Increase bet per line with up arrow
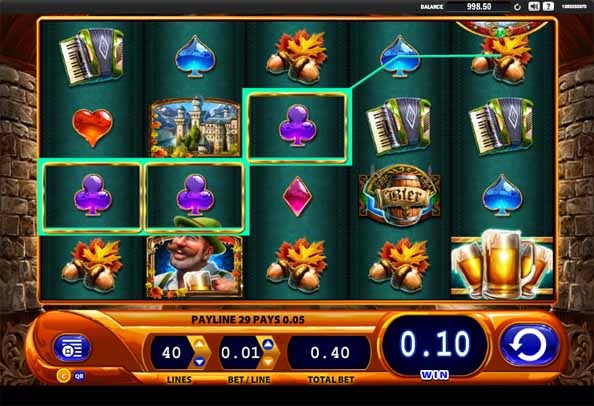Screen dimensions: 594x406 click(x=268, y=344)
